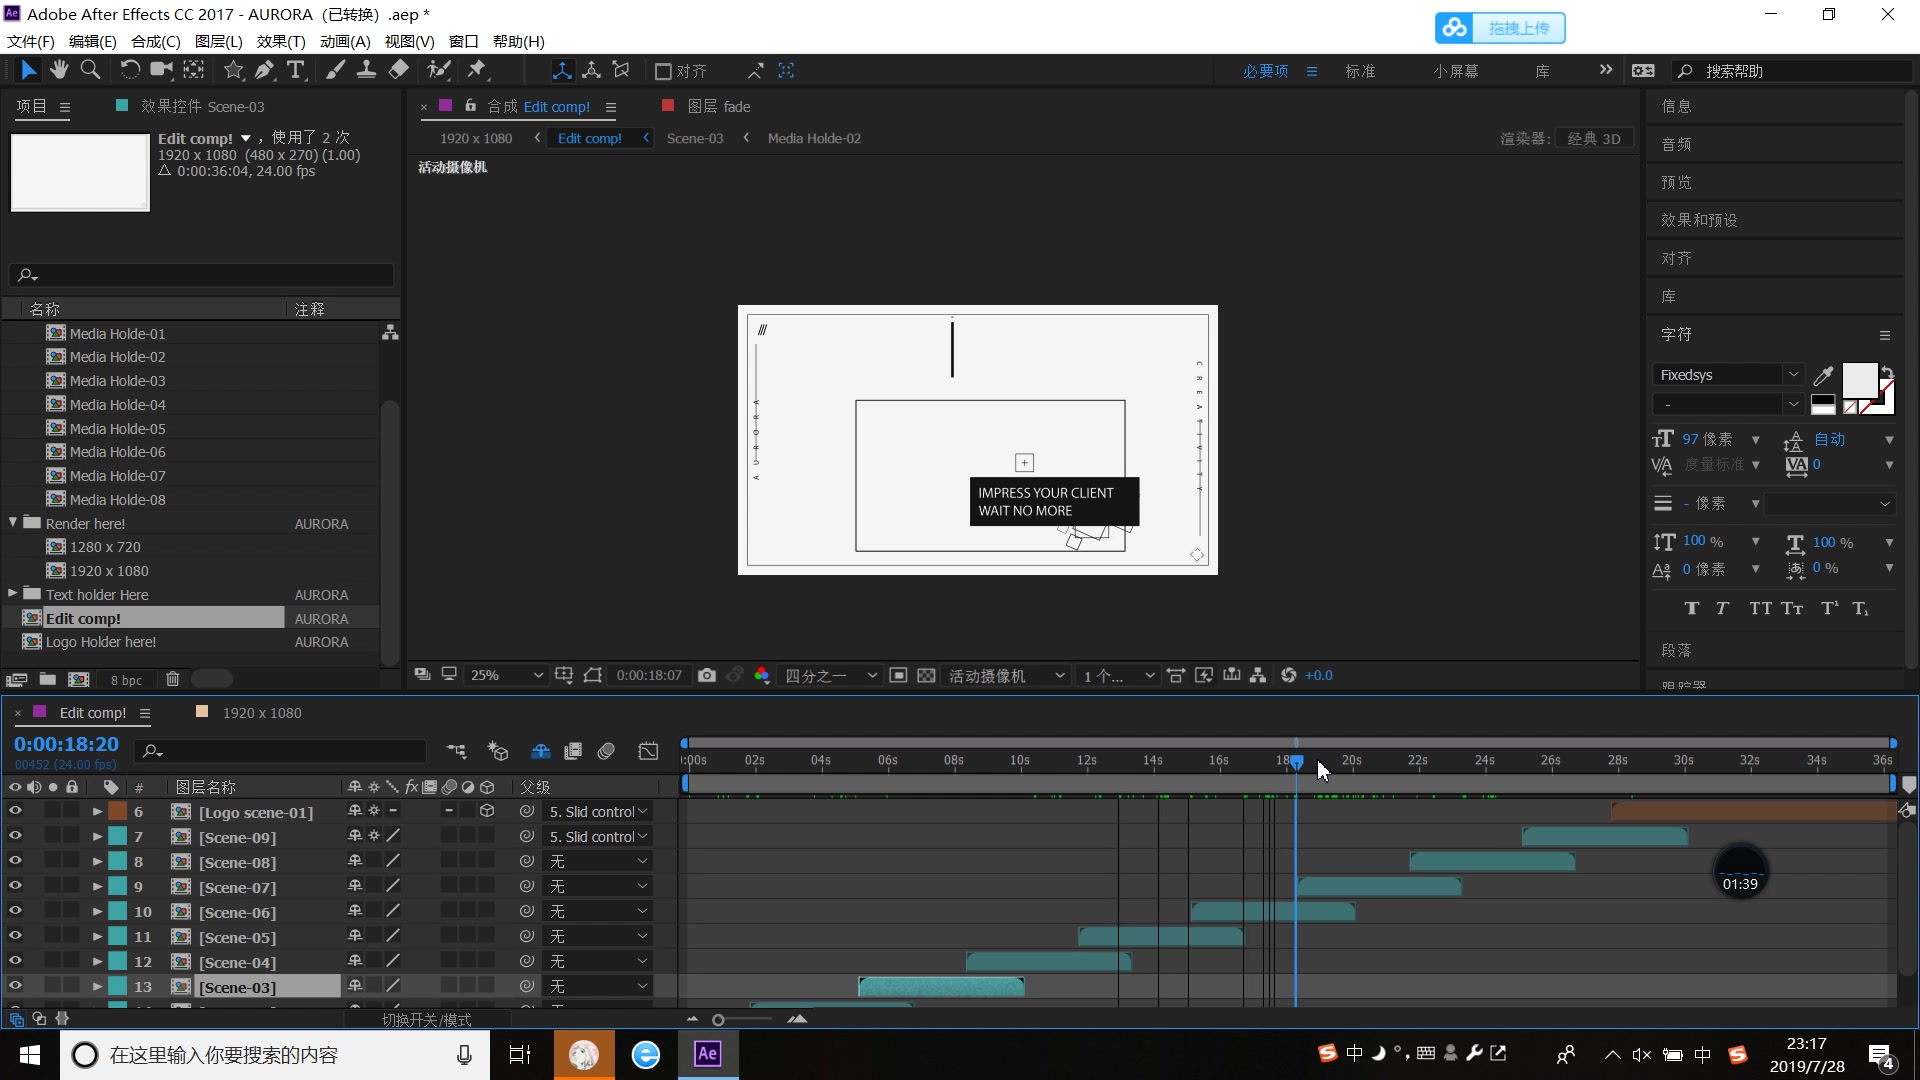The height and width of the screenshot is (1080, 1920).
Task: Enable the snapping 对齐 checkbox
Action: coord(662,71)
